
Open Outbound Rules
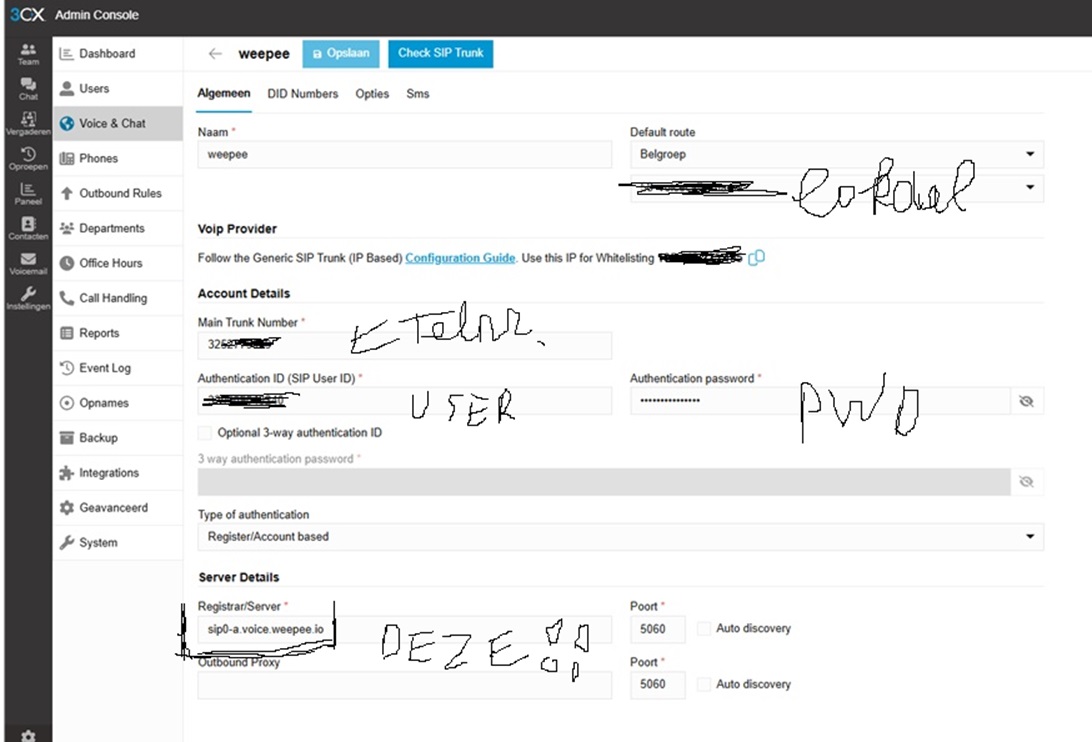pyautogui.click(x=118, y=193)
